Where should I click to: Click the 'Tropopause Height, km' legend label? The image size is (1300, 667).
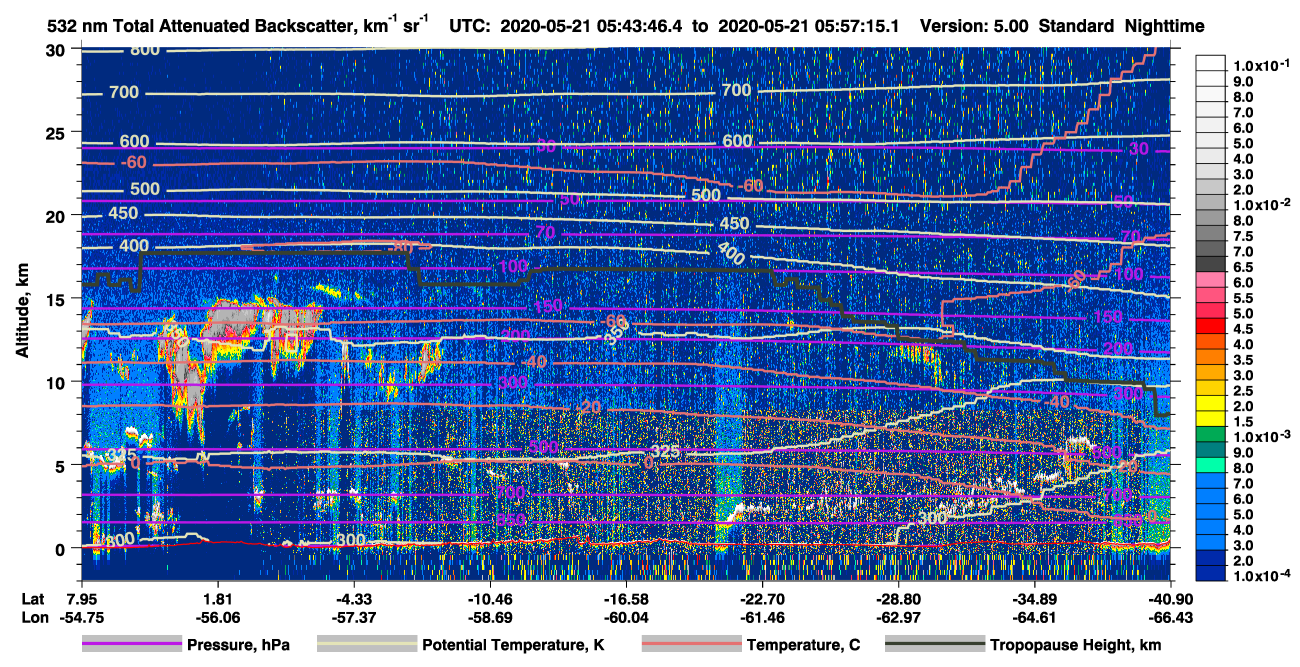tap(1076, 645)
